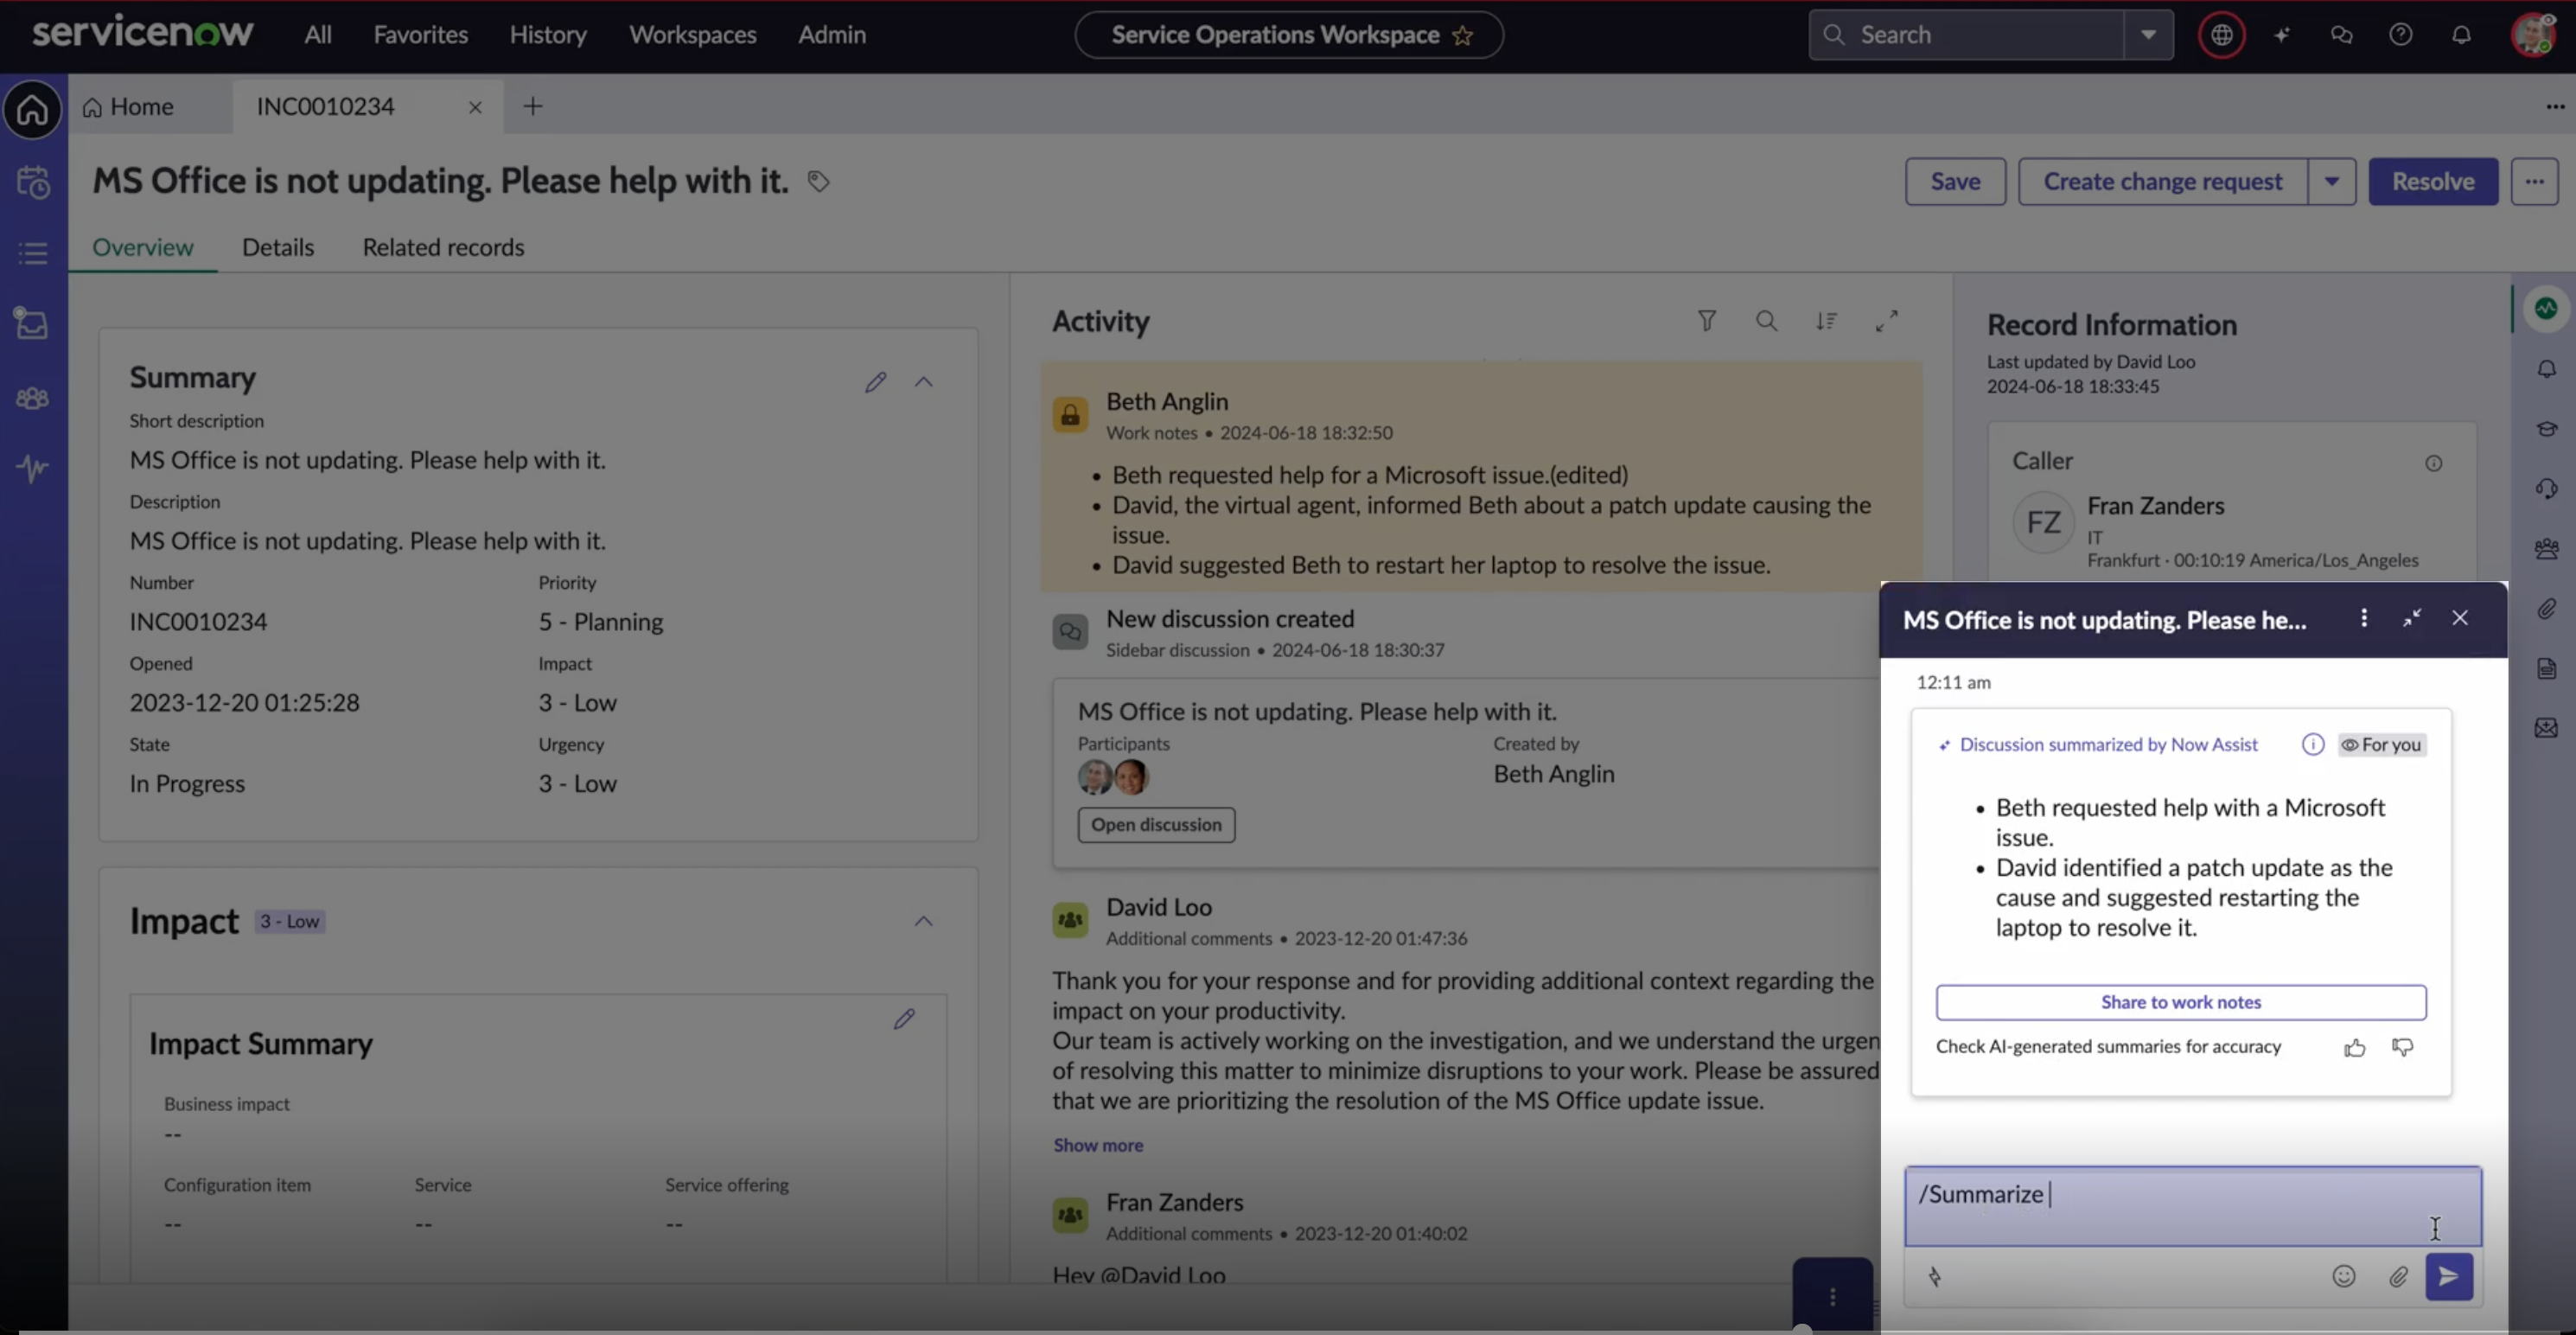This screenshot has width=2576, height=1335.
Task: Open the user profile avatar menu
Action: pyautogui.click(x=2533, y=35)
